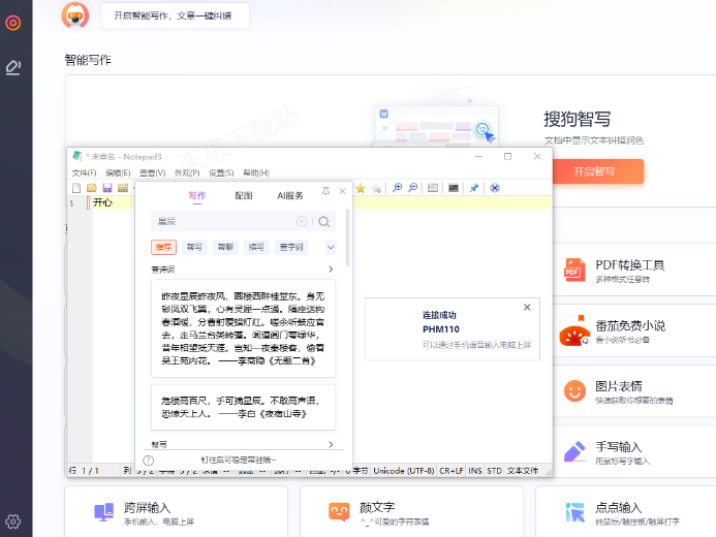Open the 跨屏输入 card
Viewport: 716px width, 537px height.
176,512
